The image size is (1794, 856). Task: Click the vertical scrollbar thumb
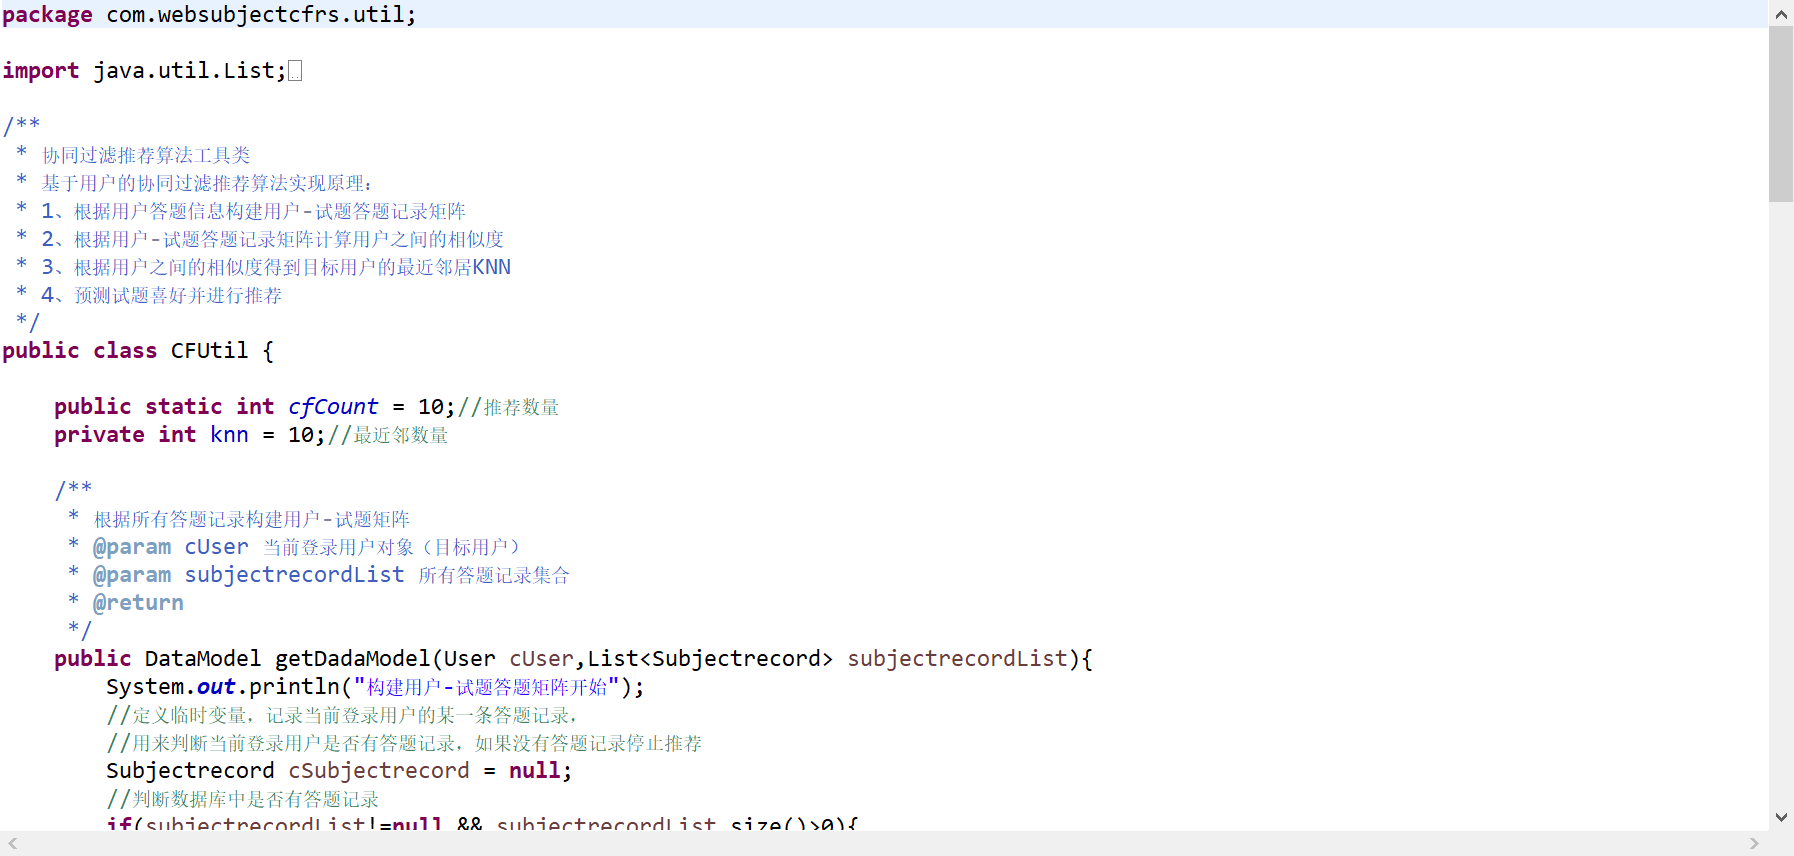point(1781,114)
